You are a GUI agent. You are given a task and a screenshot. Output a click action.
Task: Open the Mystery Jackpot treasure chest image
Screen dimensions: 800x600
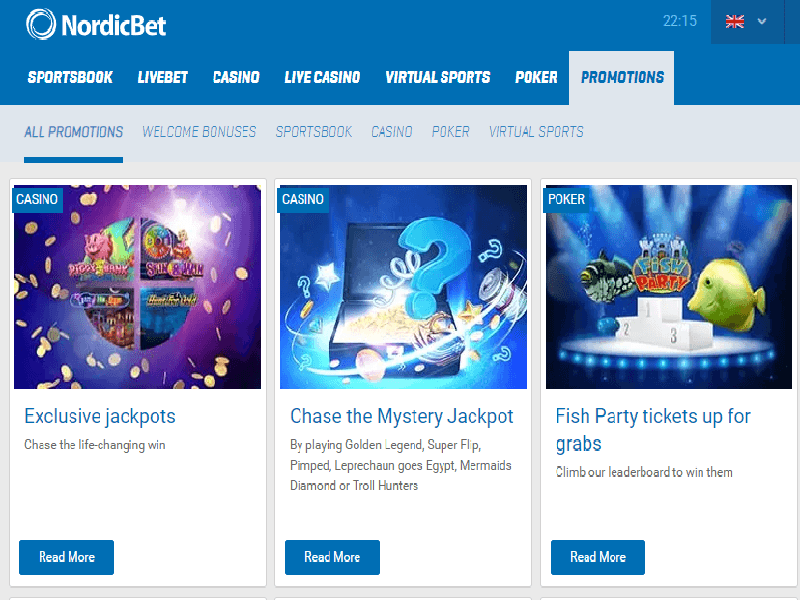[x=403, y=287]
